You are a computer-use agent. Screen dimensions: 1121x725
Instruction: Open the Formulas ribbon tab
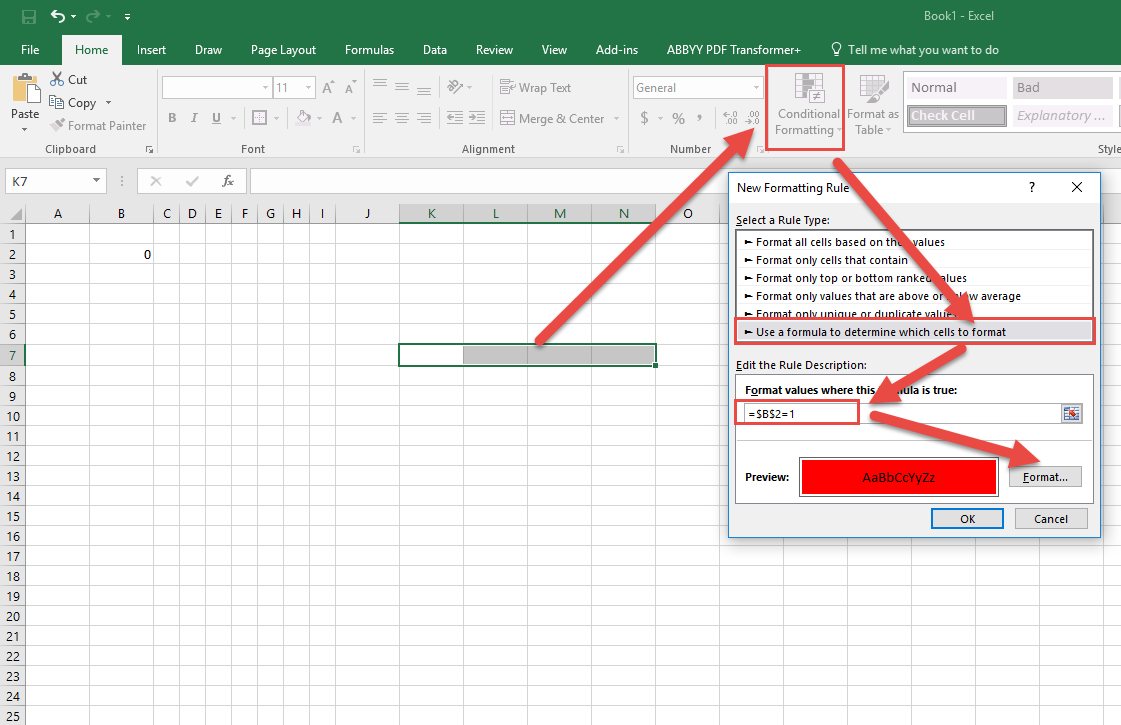(x=369, y=50)
